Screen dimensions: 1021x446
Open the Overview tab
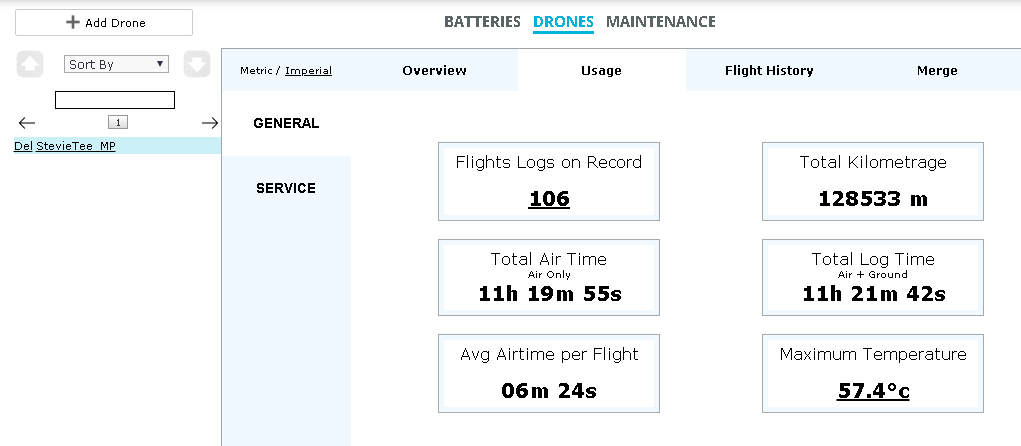point(434,70)
